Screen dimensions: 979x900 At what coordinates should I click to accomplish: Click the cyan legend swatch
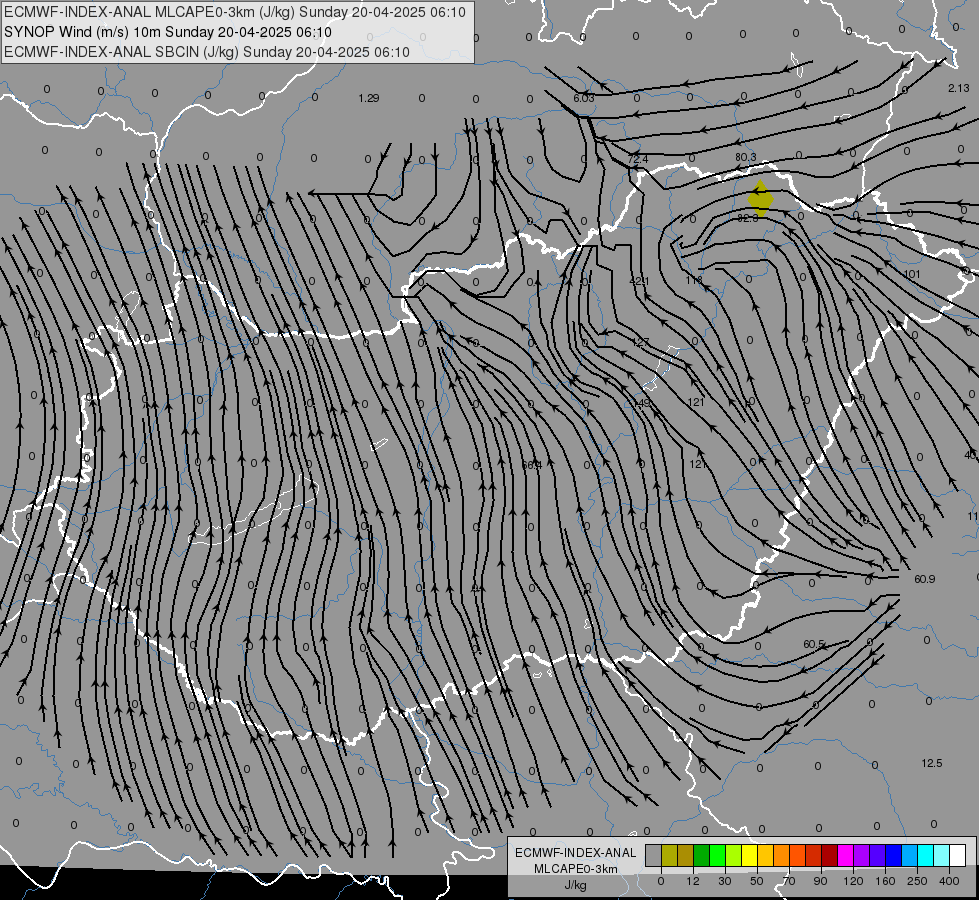click(925, 855)
